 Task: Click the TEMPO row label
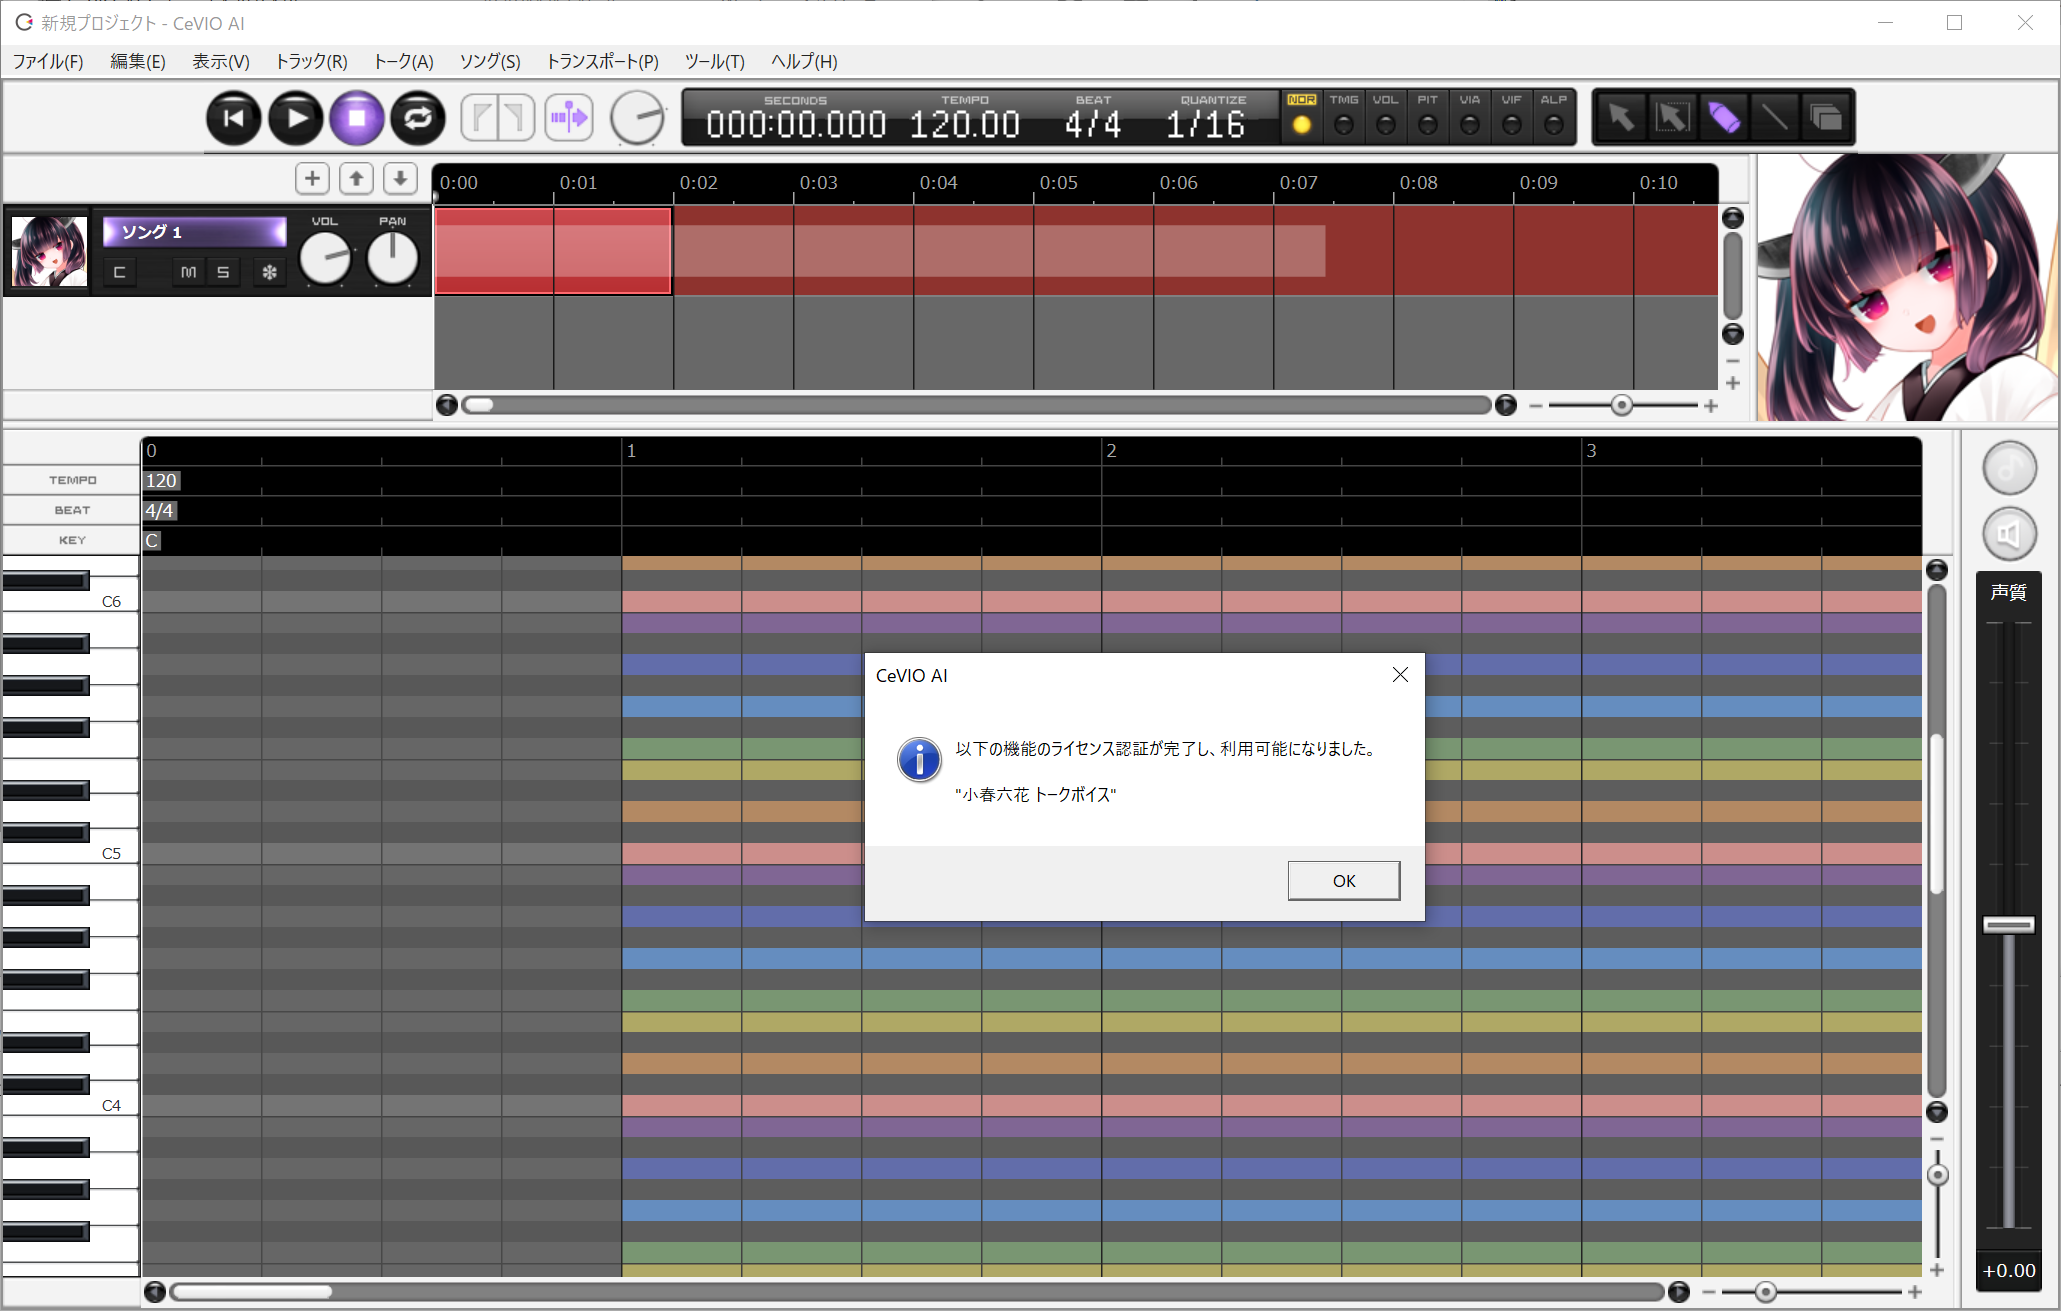click(x=72, y=480)
